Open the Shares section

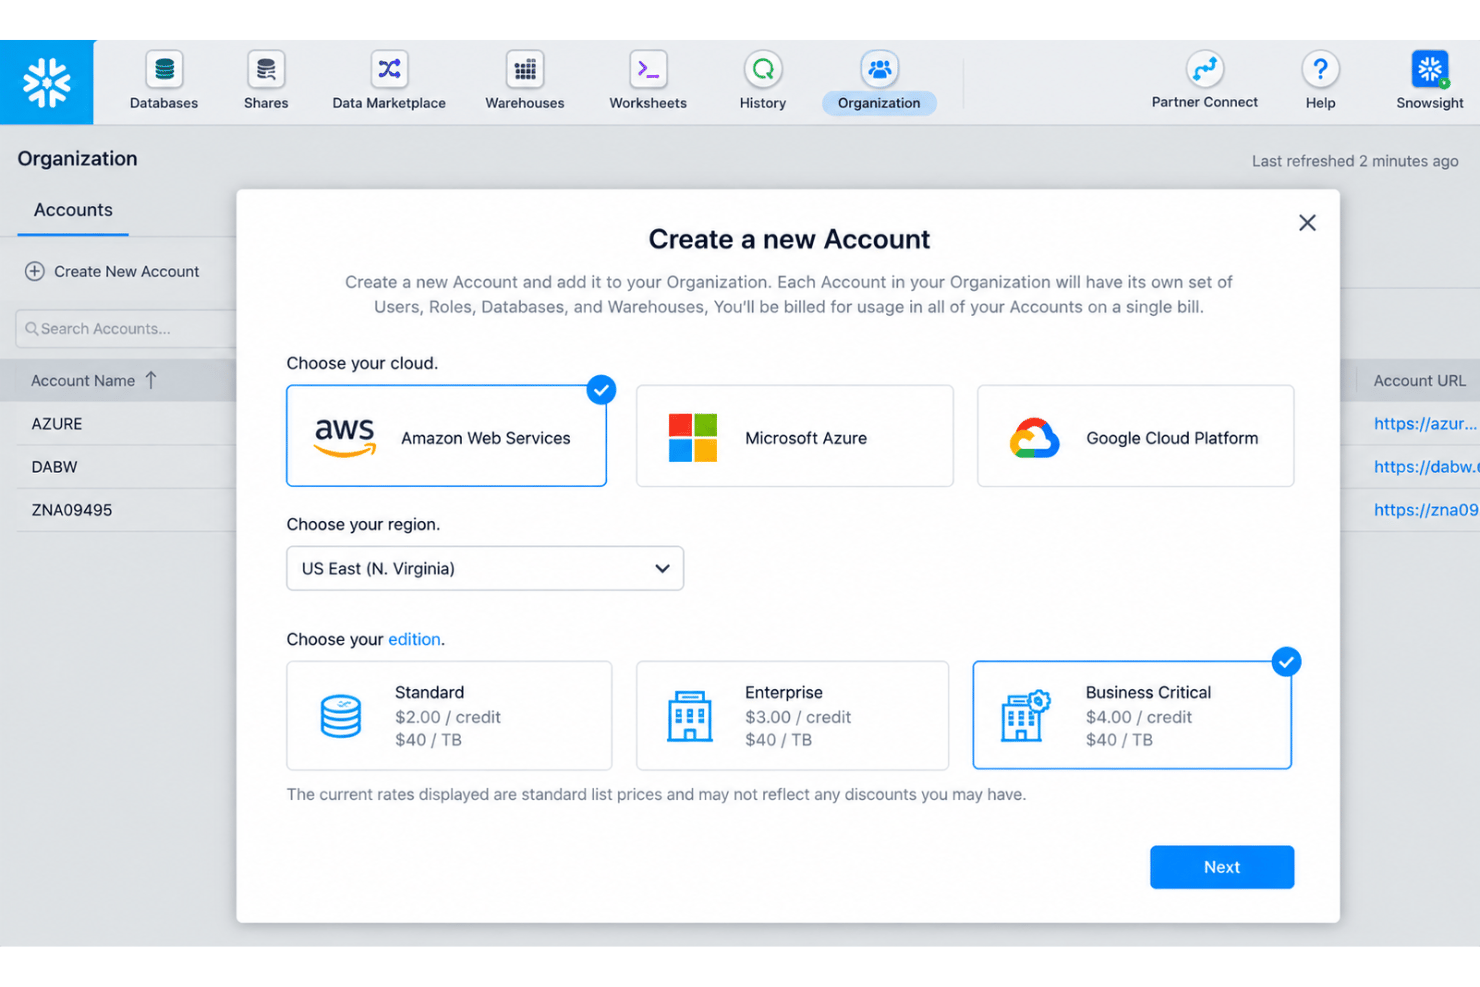[x=266, y=81]
